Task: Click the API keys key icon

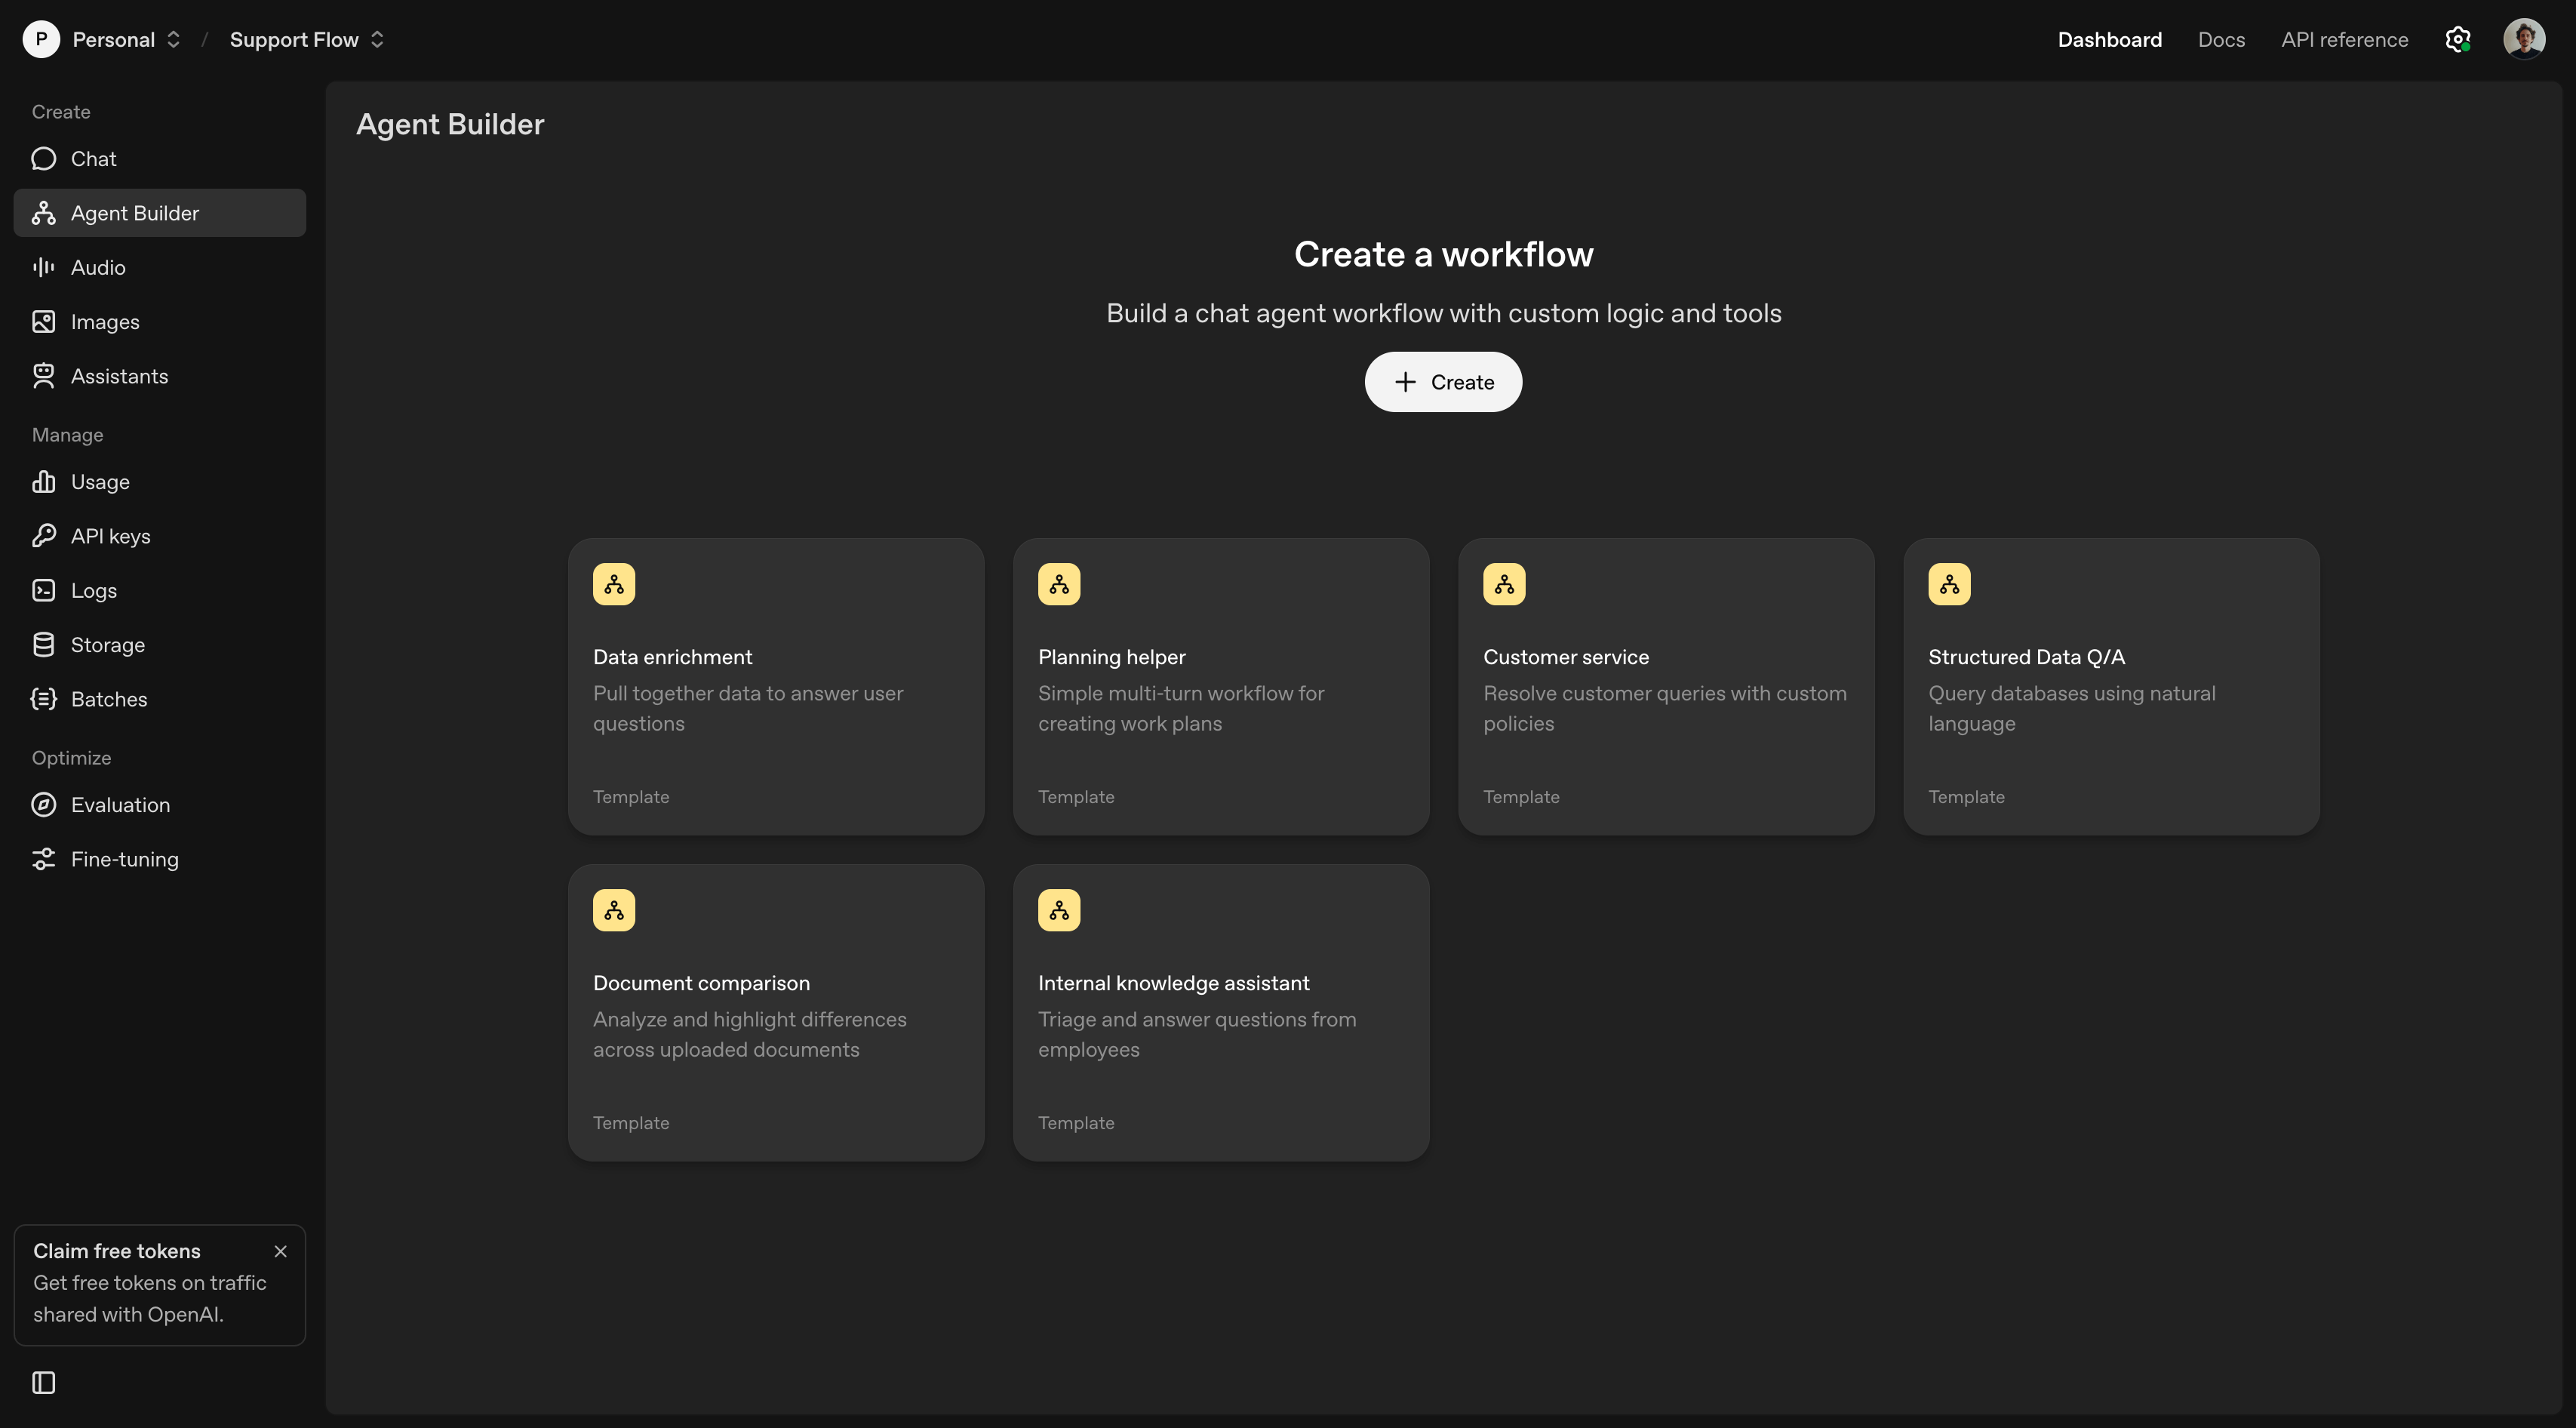Action: [x=43, y=536]
